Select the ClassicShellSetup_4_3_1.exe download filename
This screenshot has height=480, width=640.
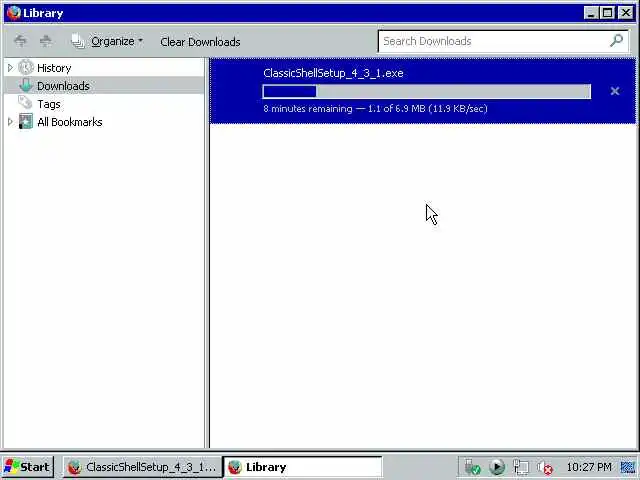coord(333,73)
